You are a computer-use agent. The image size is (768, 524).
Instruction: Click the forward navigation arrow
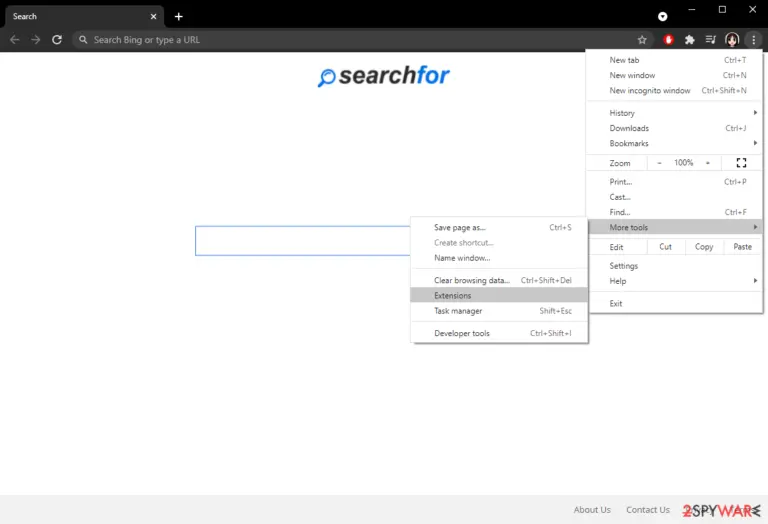(36, 40)
